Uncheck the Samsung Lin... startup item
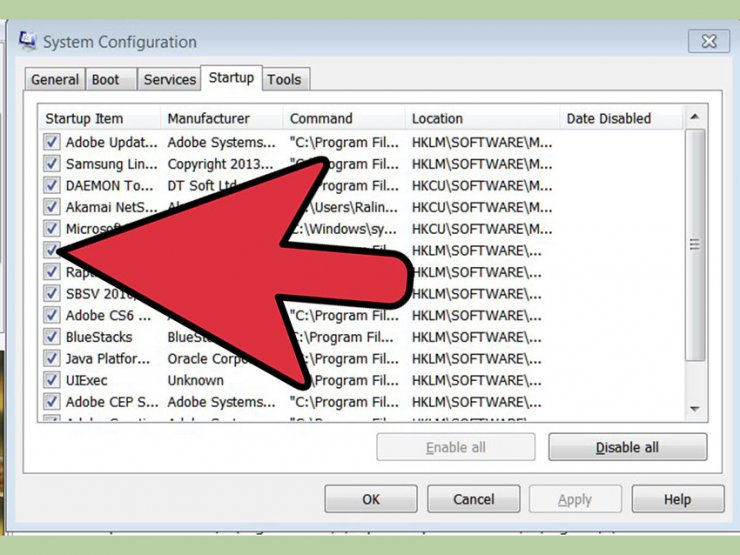 pyautogui.click(x=51, y=163)
